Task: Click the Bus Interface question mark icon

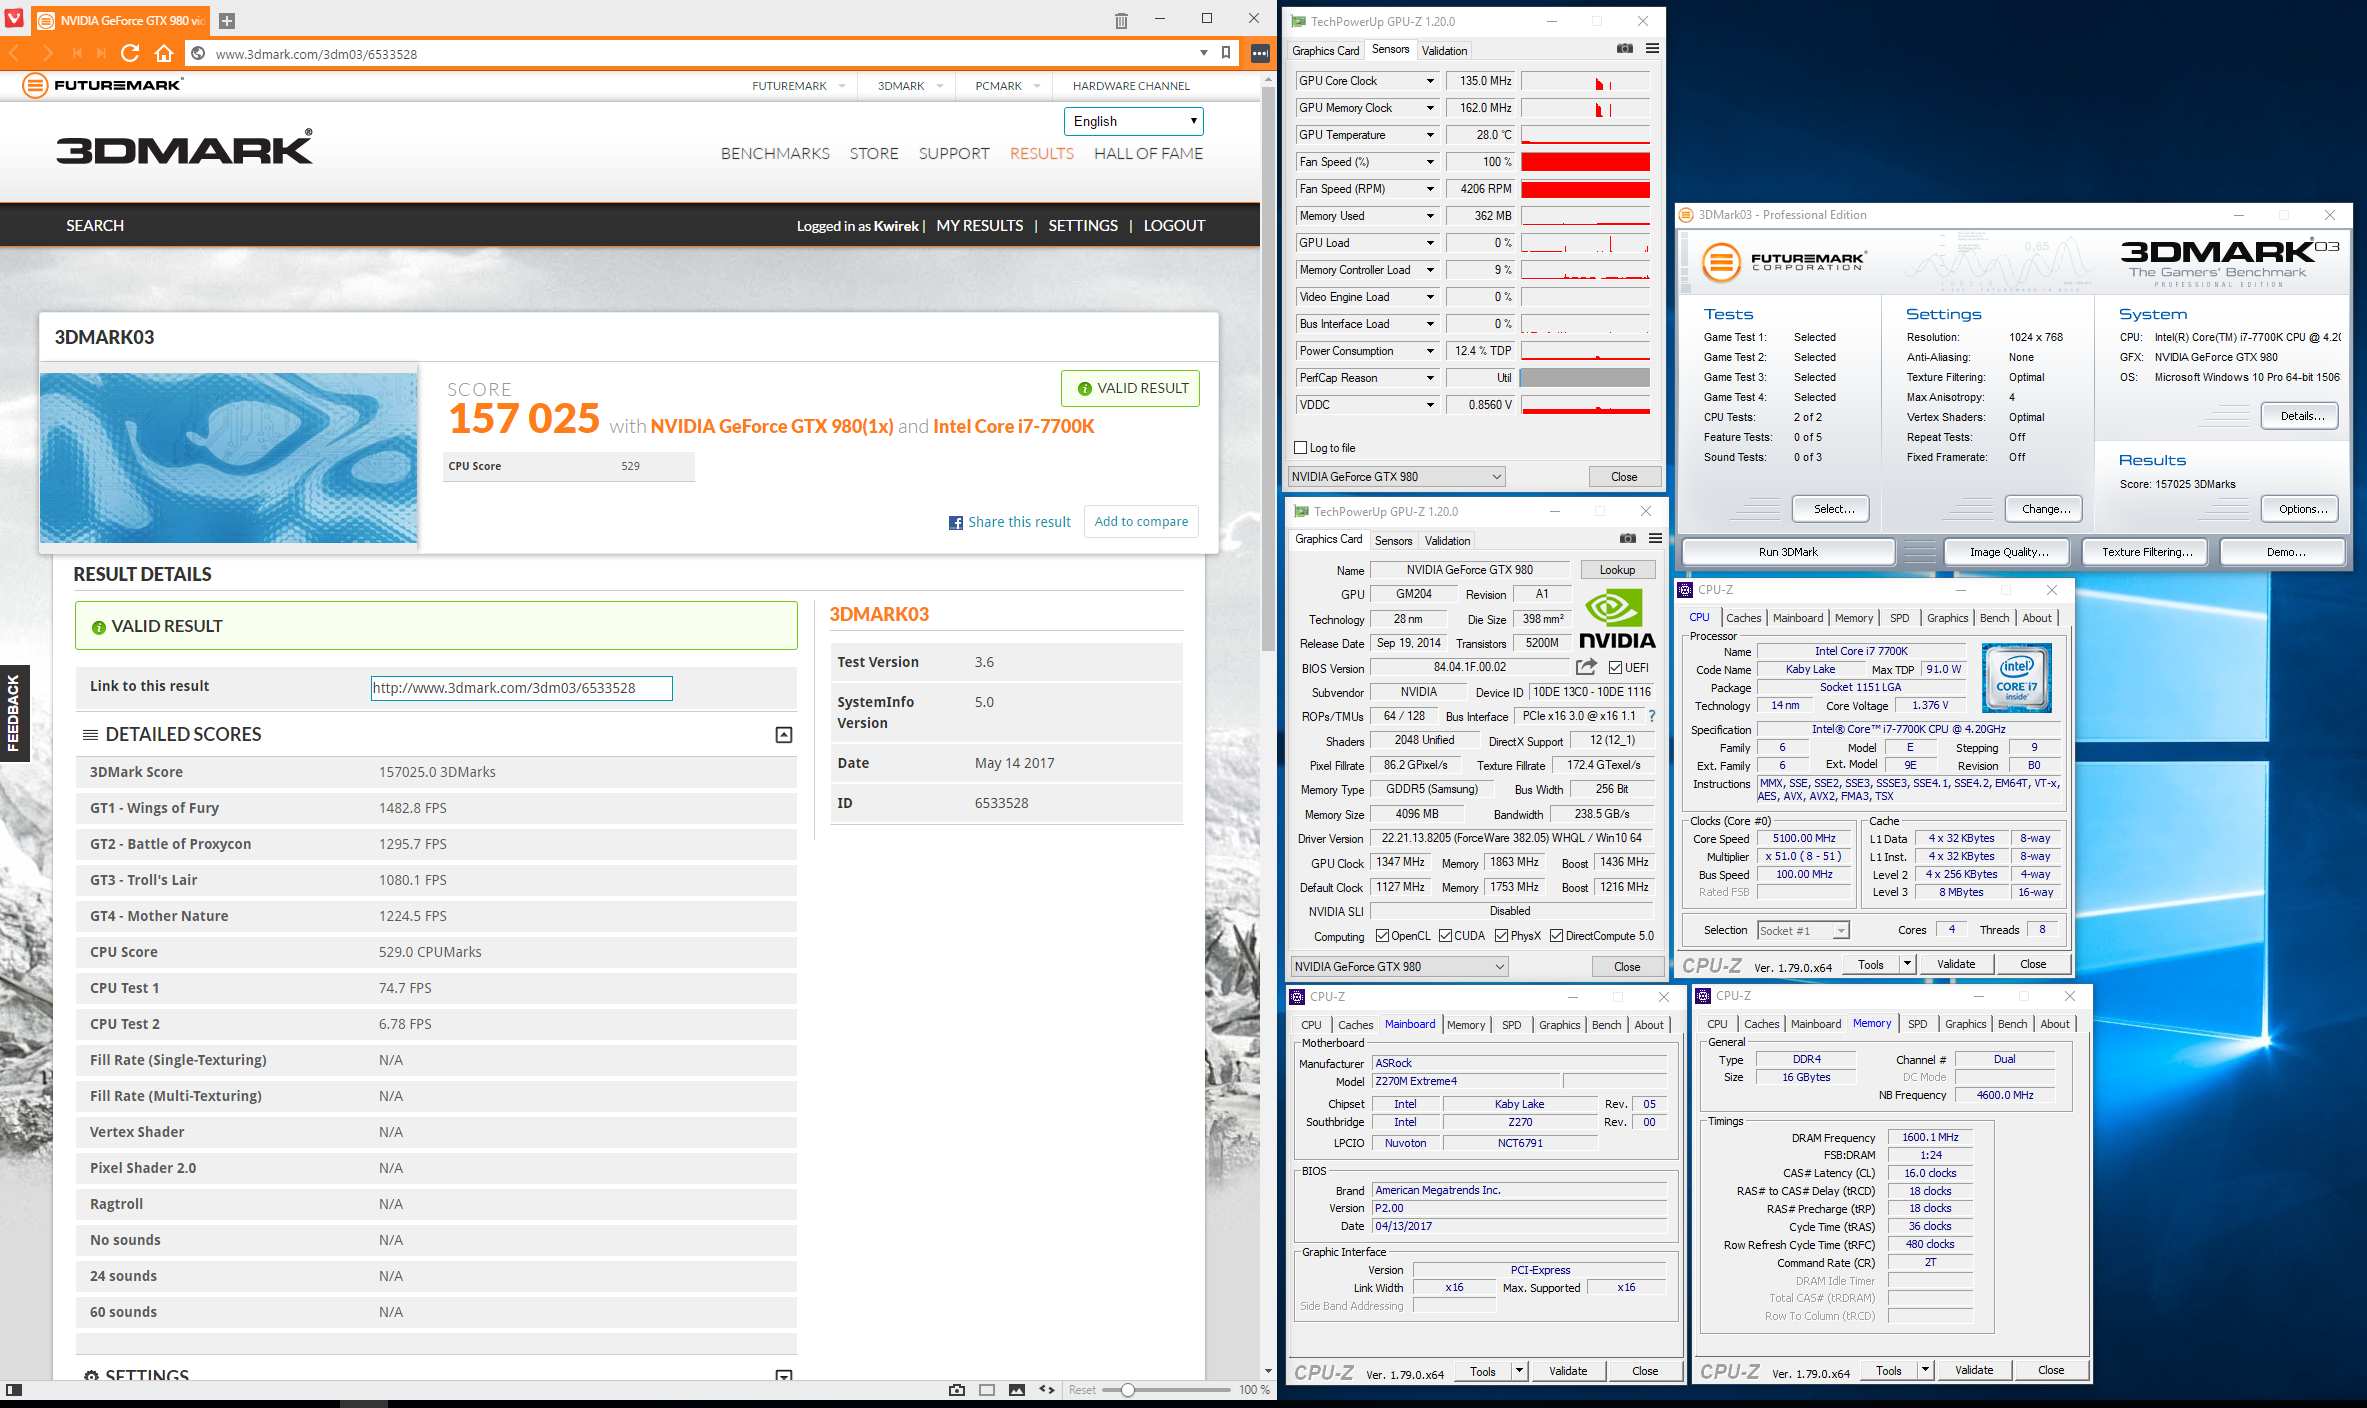Action: click(x=1652, y=716)
